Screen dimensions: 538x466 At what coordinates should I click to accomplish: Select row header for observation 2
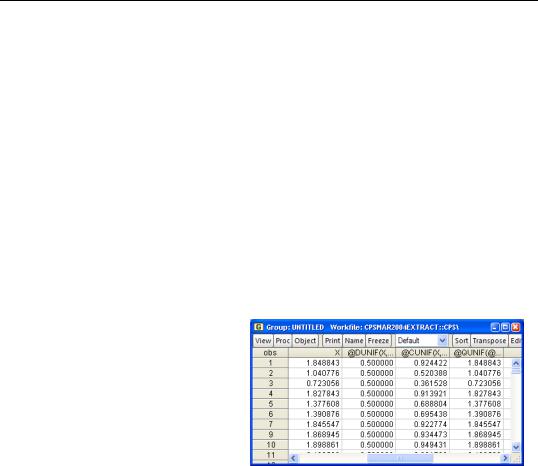click(x=270, y=373)
